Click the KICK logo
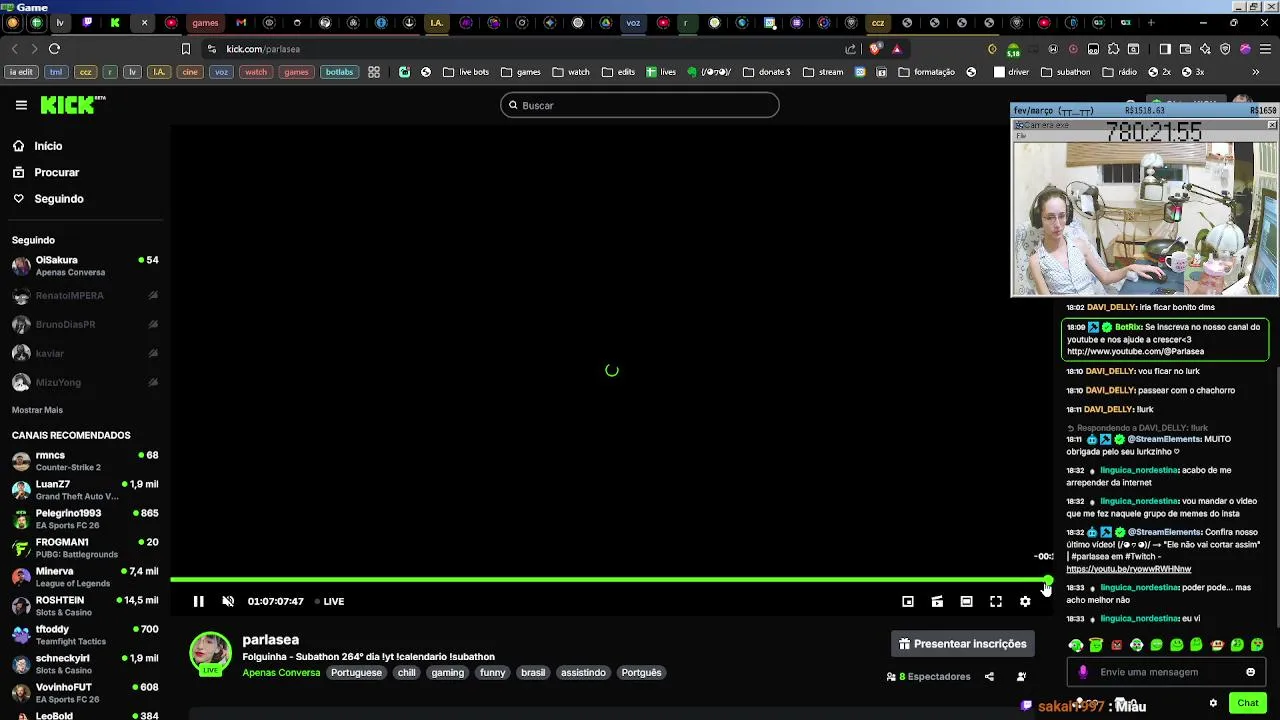This screenshot has height=720, width=1280. point(73,105)
